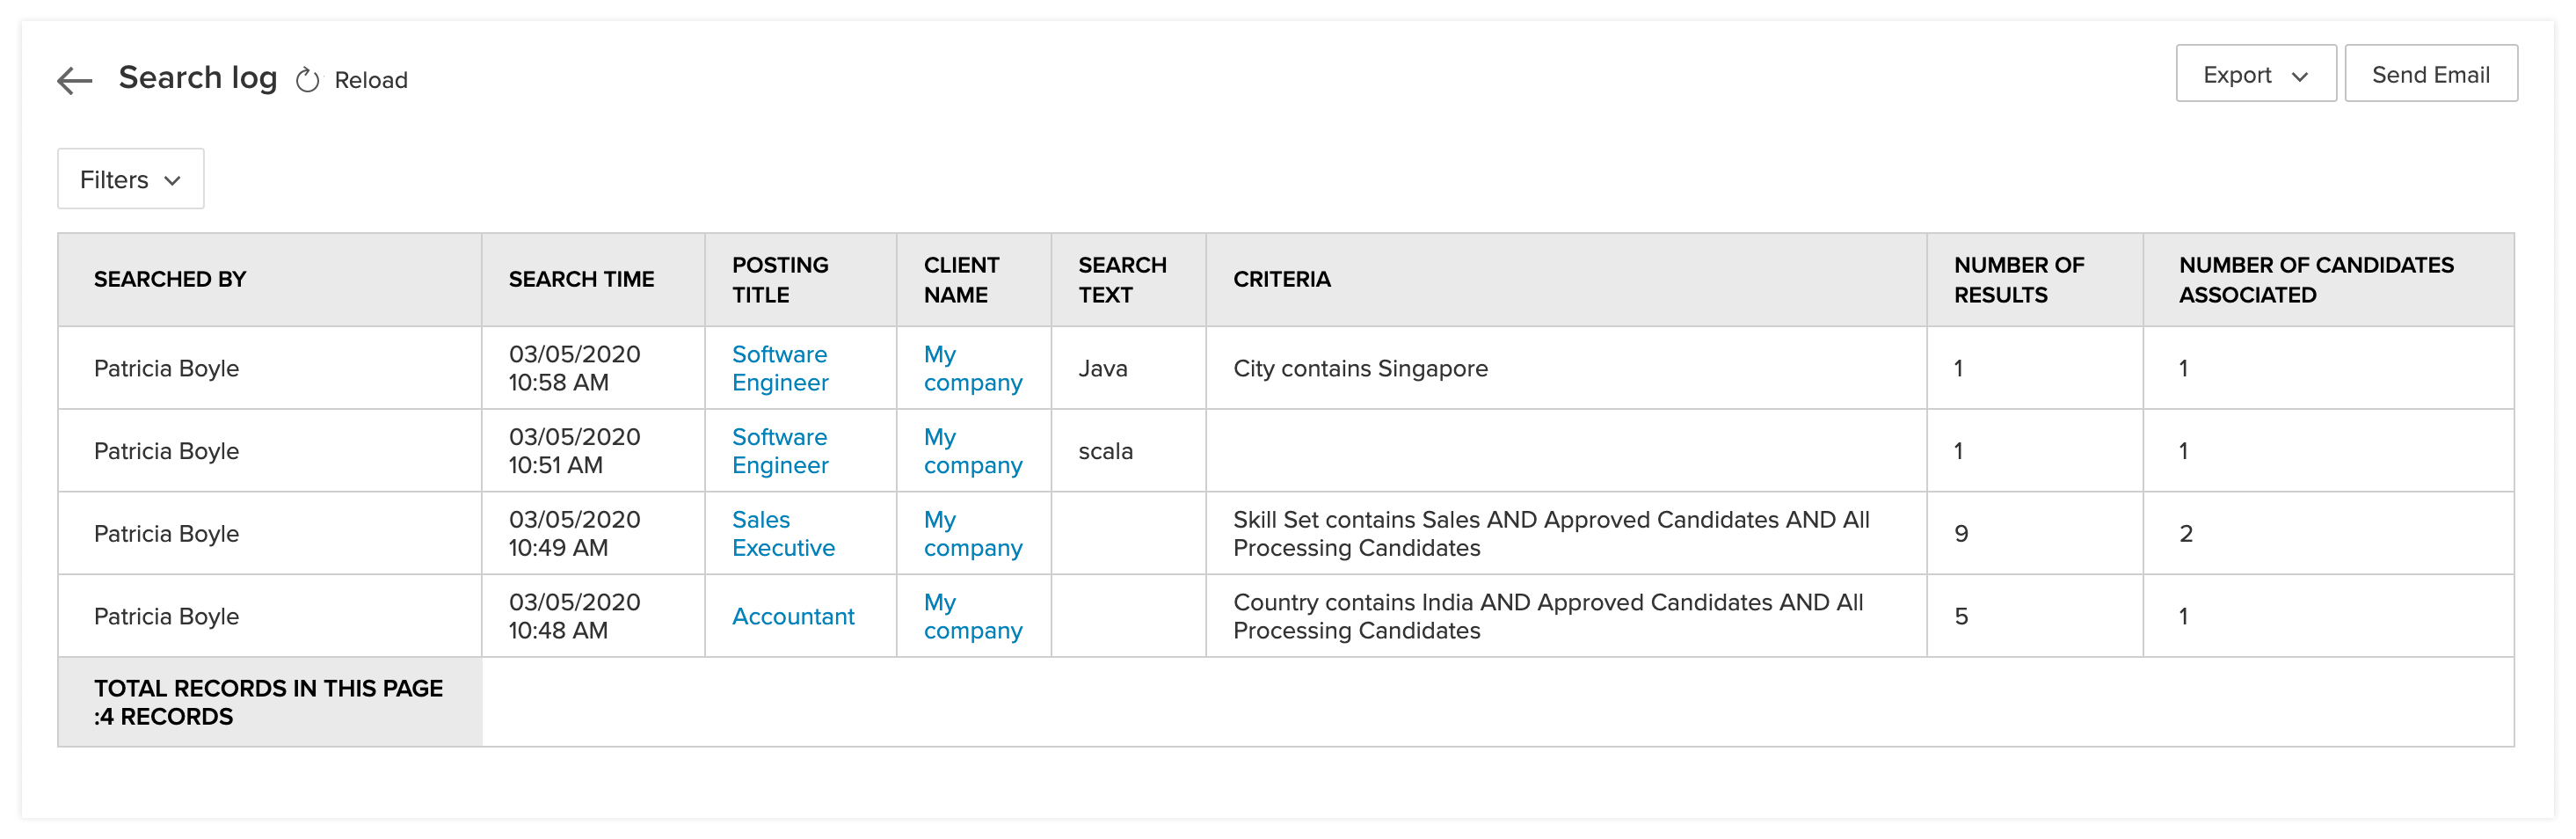
Task: Click Number of Candidates Associated column header
Action: click(x=2315, y=280)
